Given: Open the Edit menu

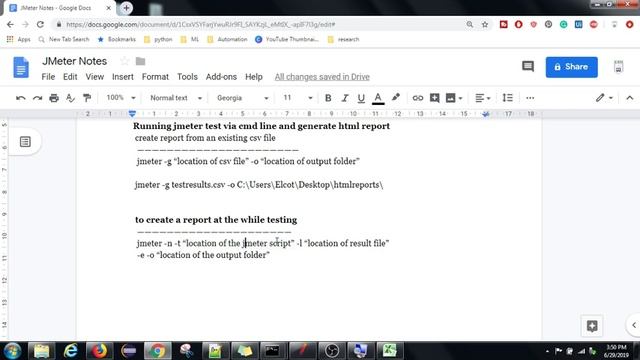Looking at the screenshot, I should pos(70,77).
